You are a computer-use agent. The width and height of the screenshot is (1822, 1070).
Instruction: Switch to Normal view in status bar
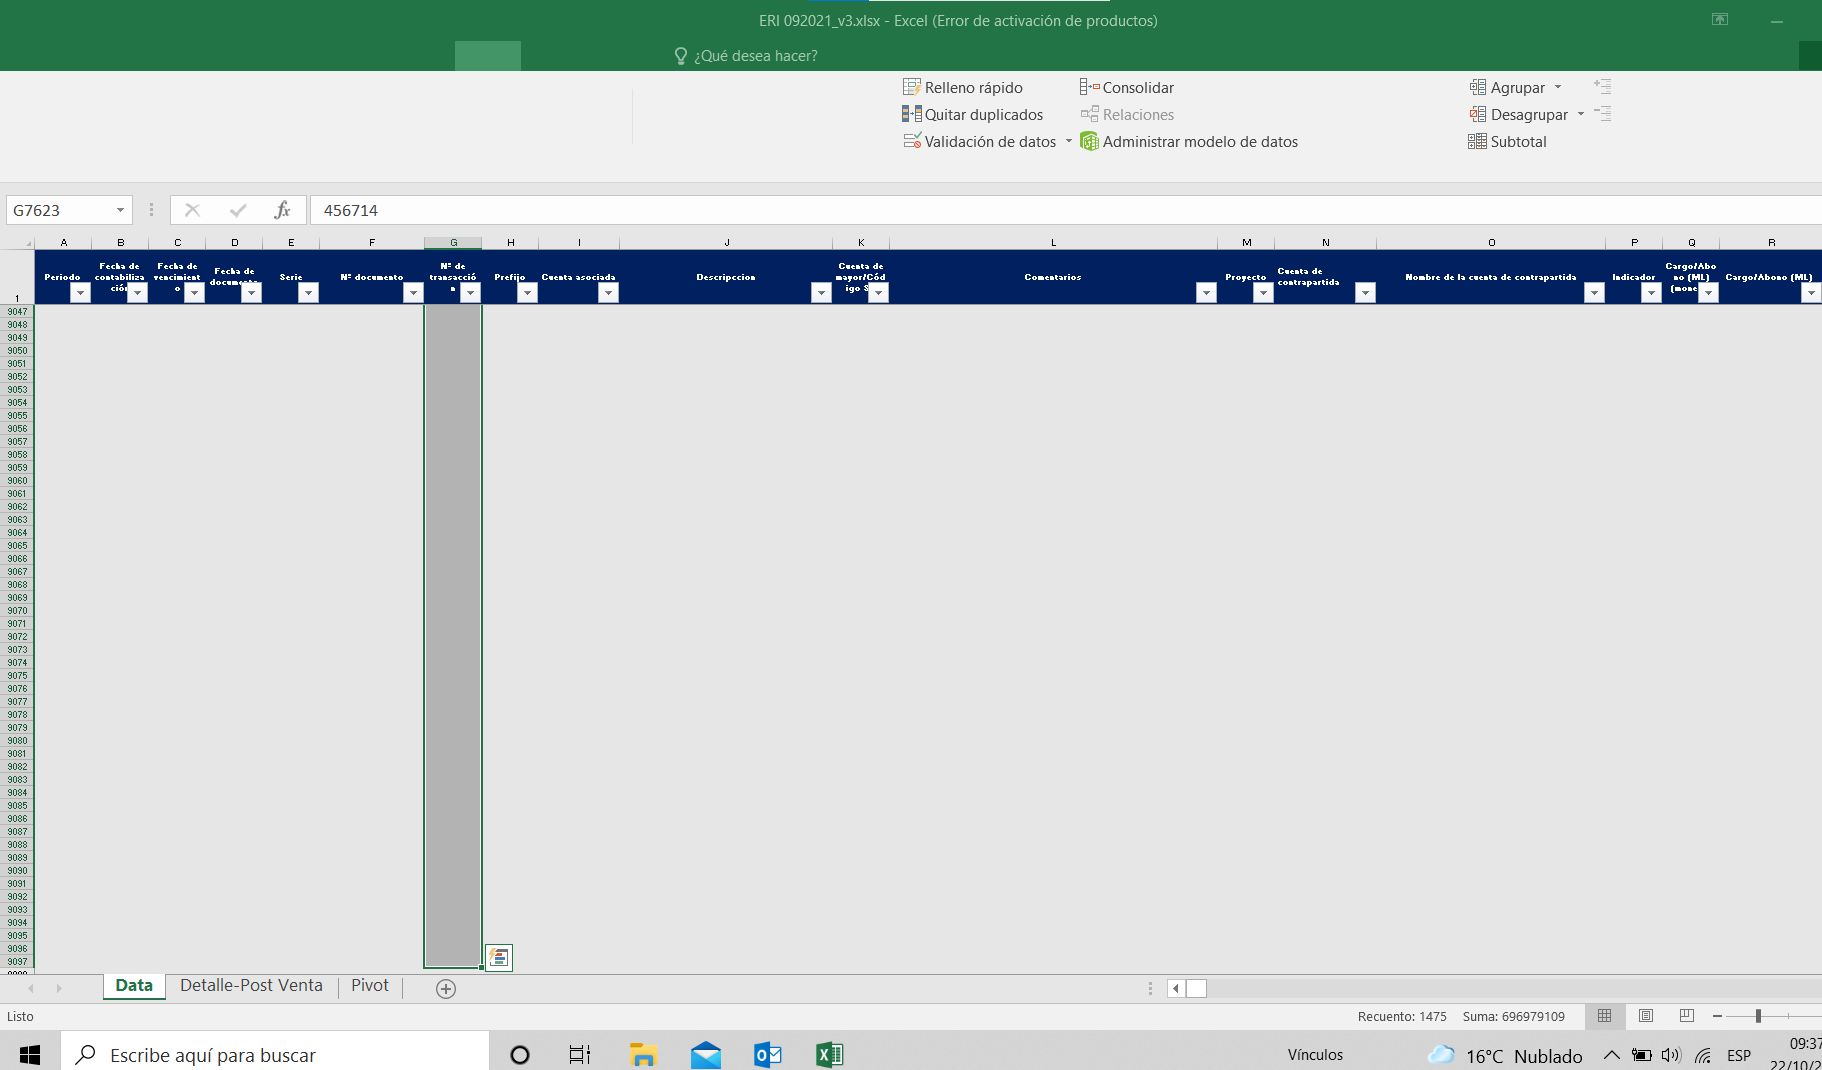[1604, 1016]
